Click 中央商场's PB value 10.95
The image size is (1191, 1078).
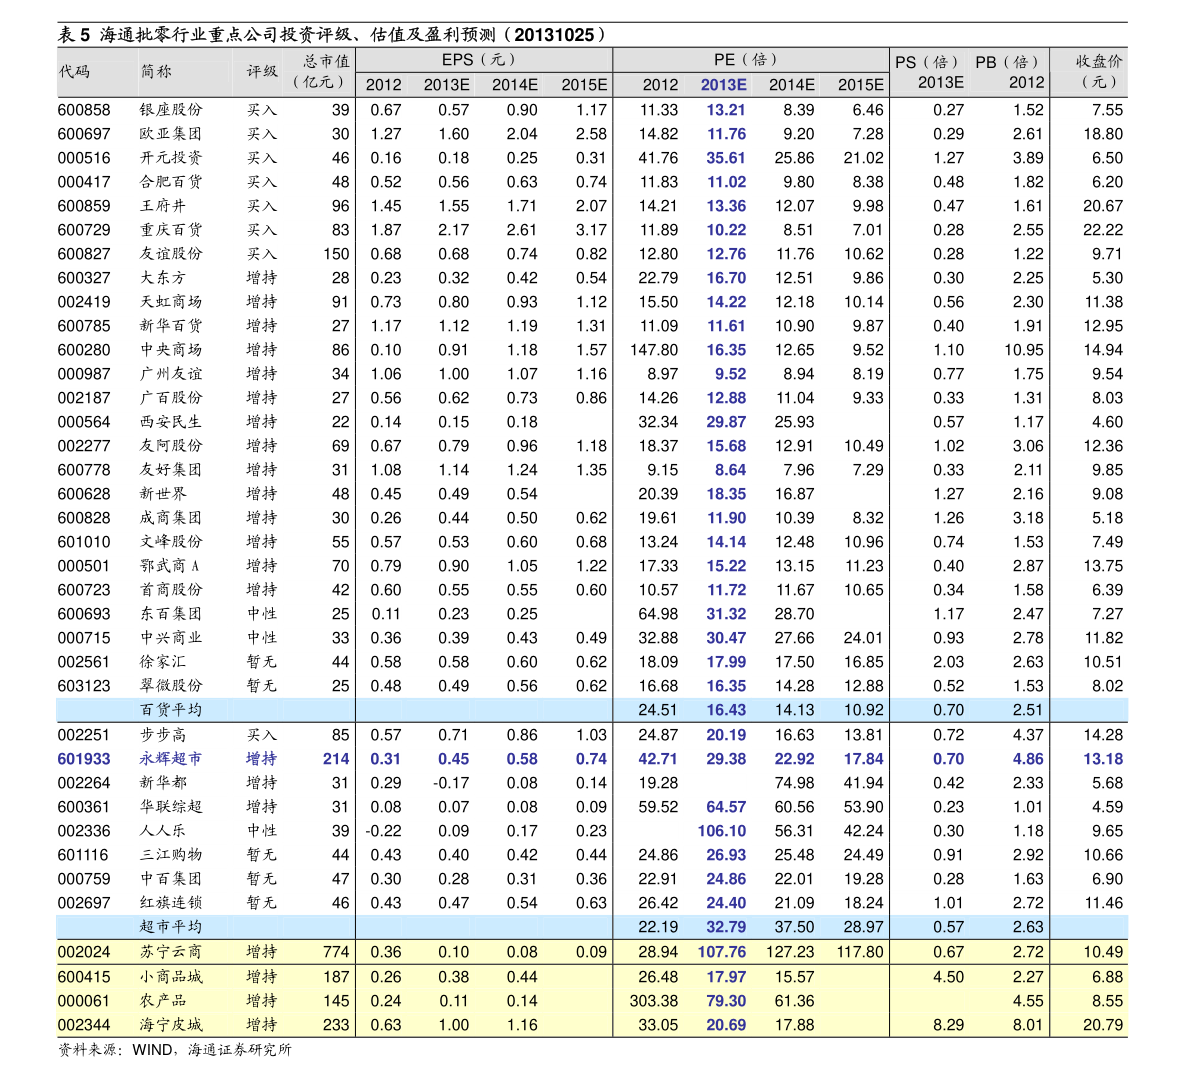[x=1023, y=350]
